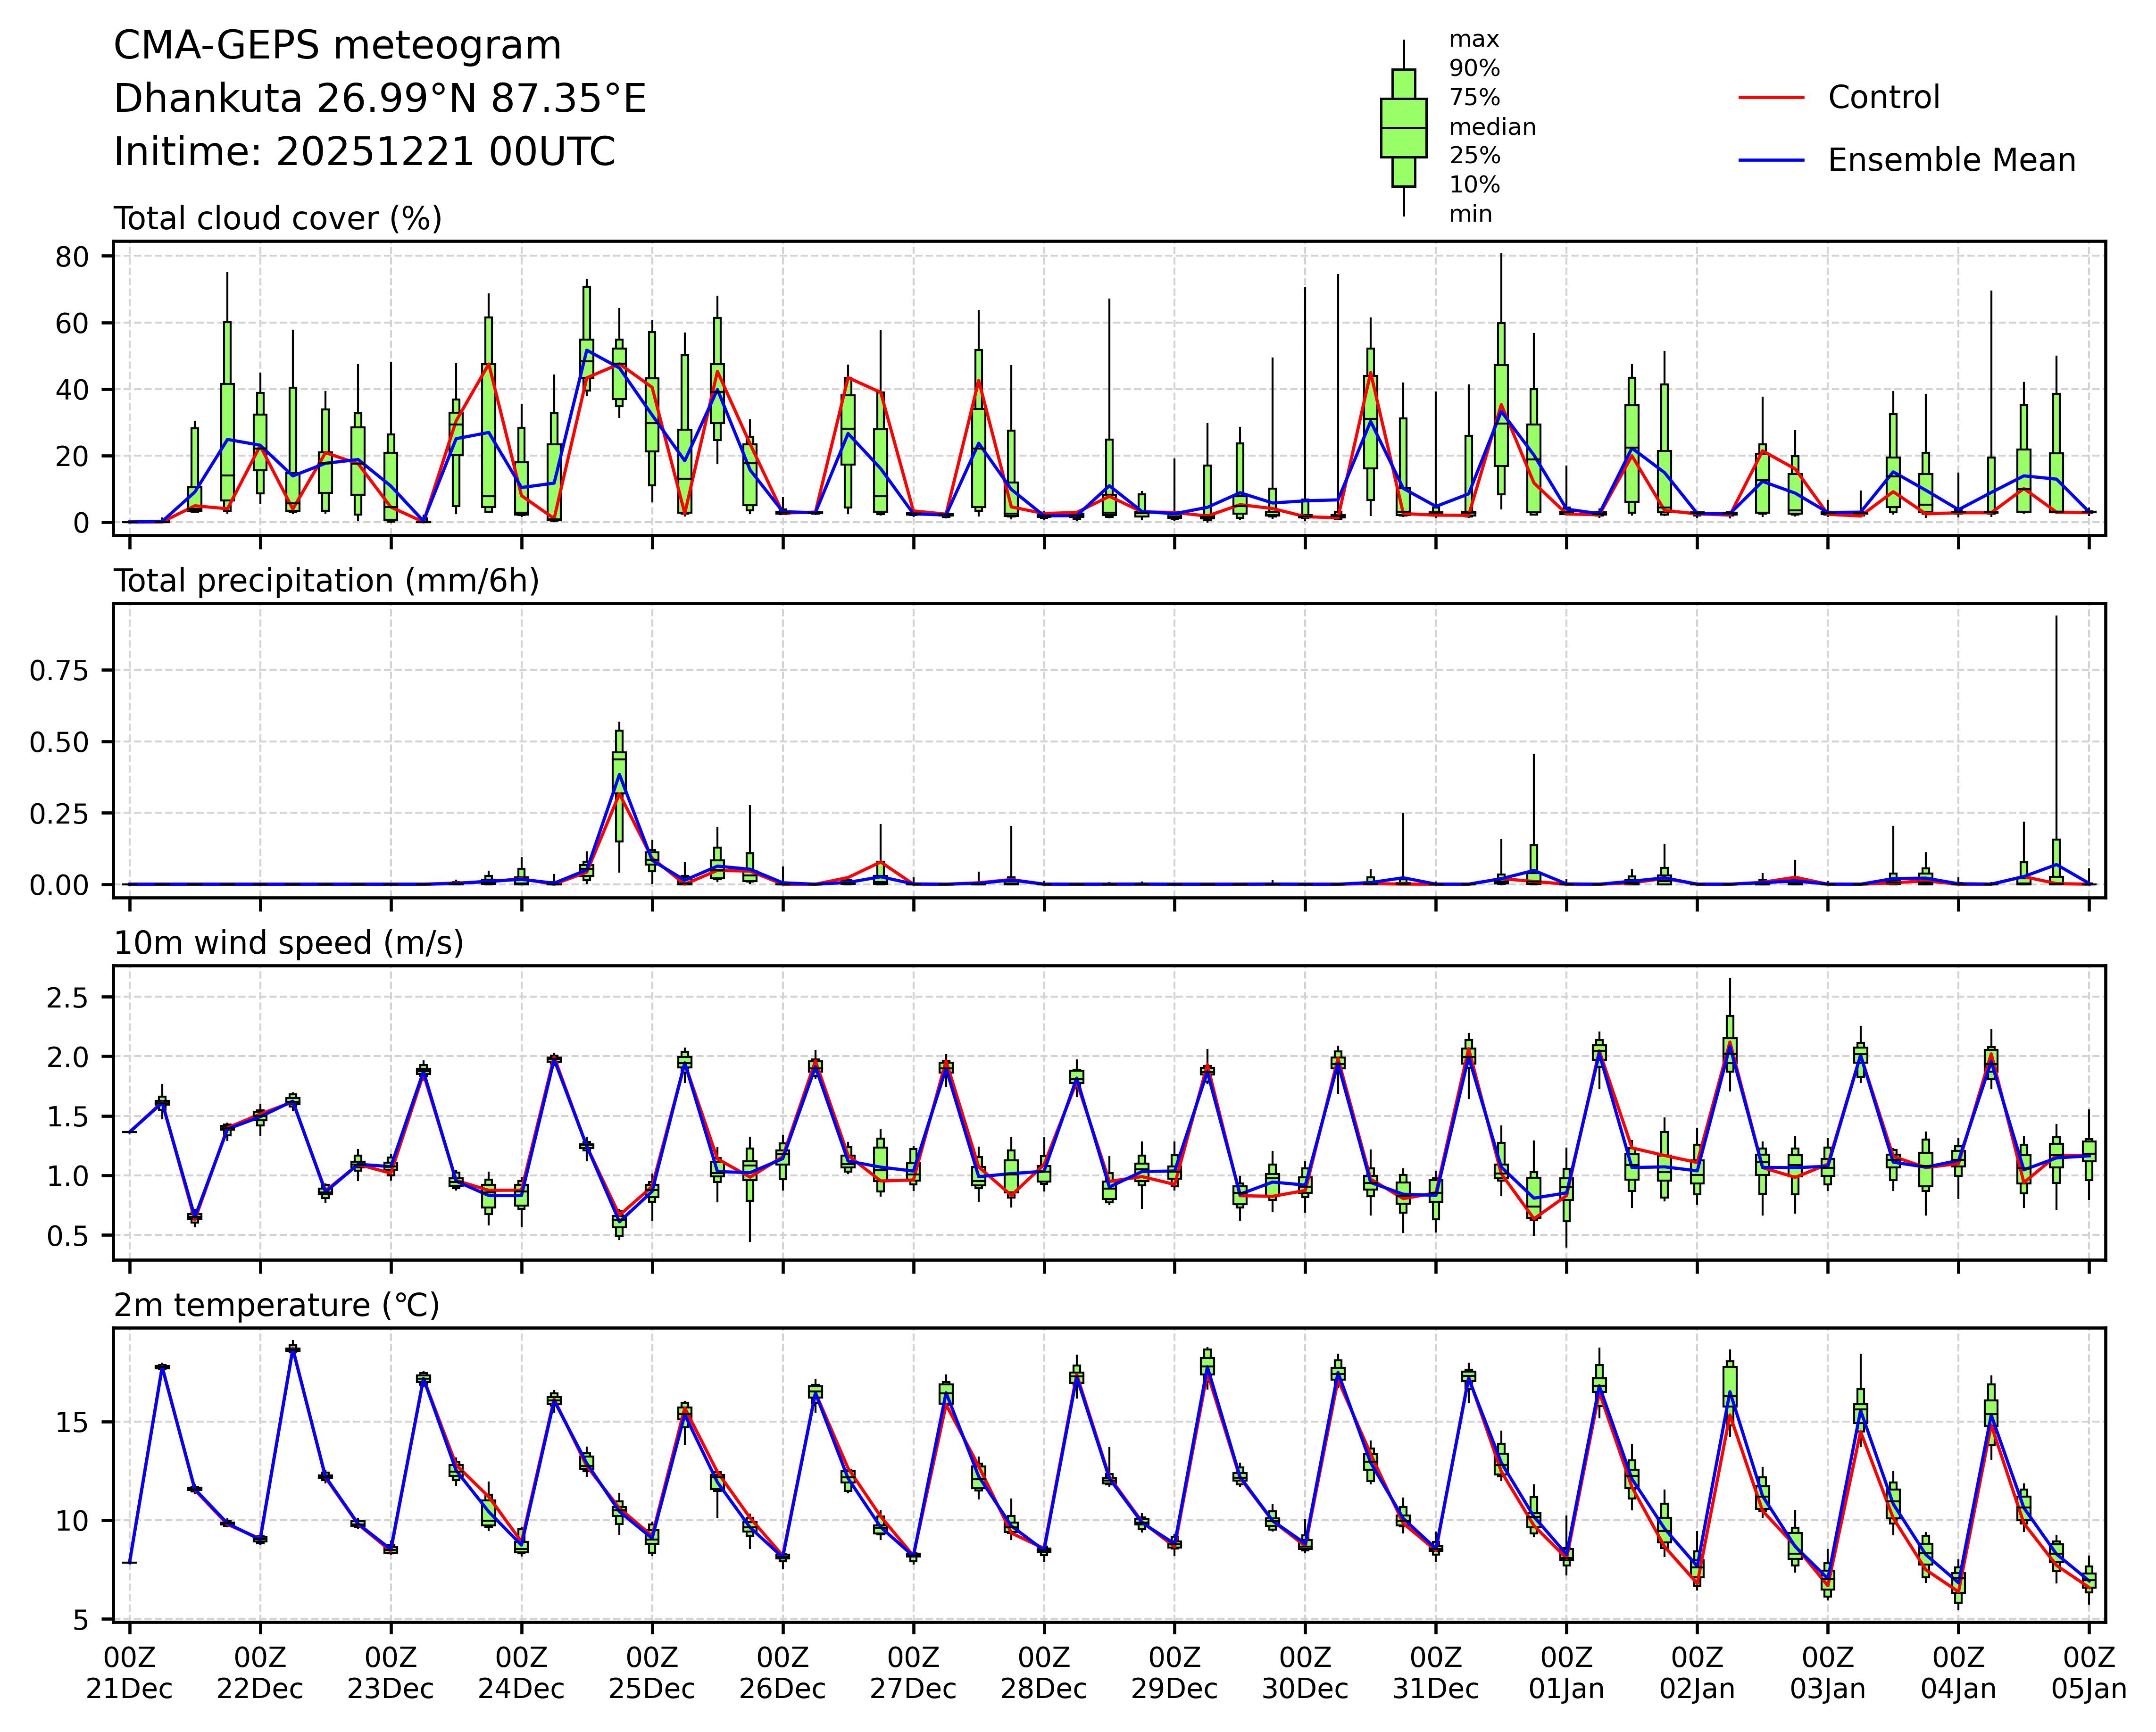Click the red Control legend line

(1771, 98)
